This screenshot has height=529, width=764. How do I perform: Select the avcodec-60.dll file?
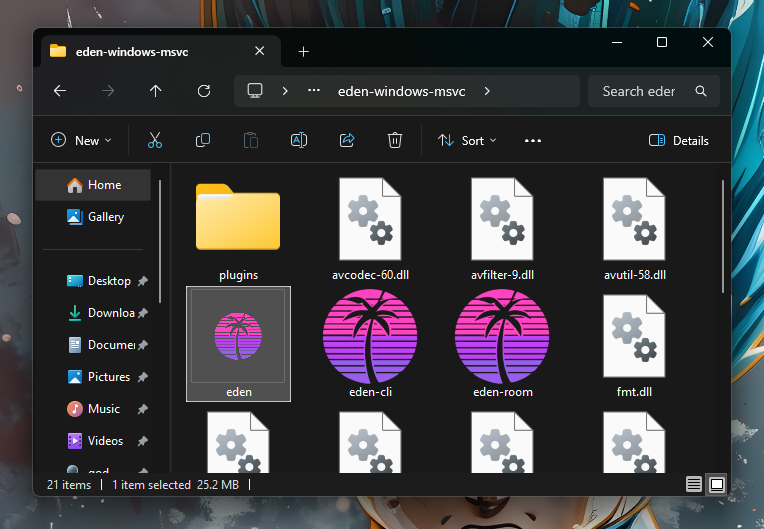370,229
